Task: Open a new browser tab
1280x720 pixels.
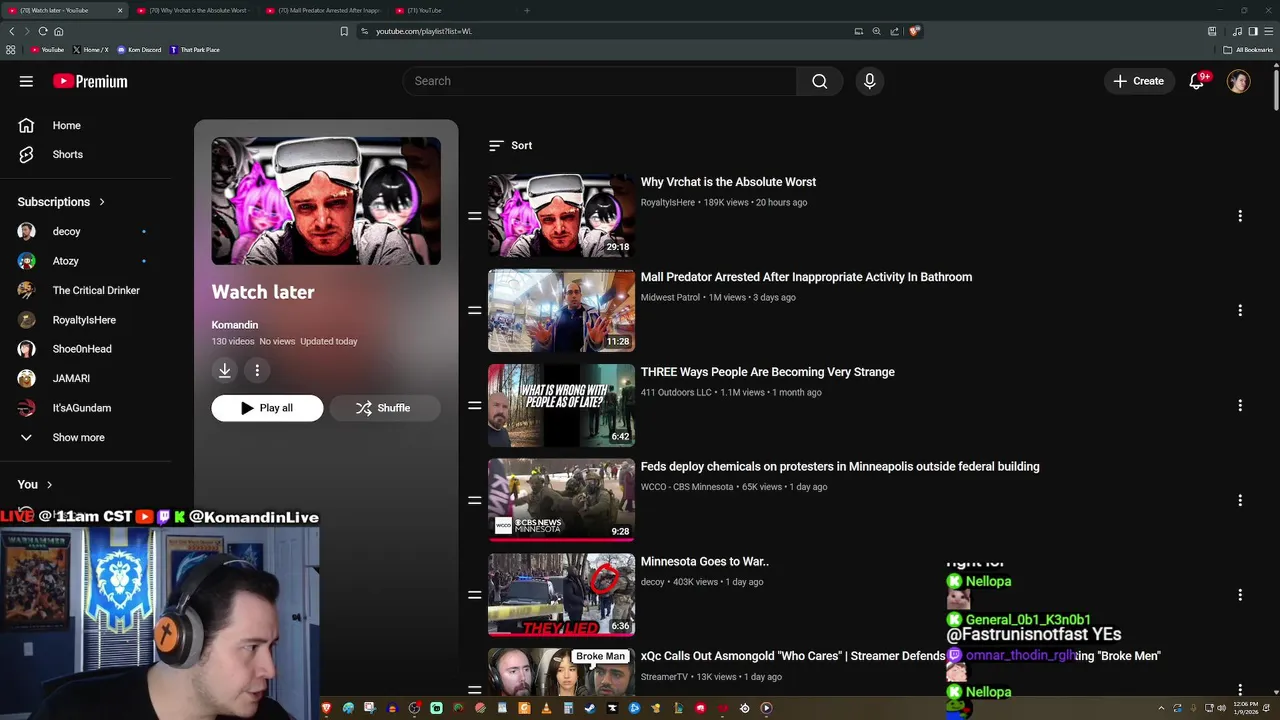Action: 527,10
